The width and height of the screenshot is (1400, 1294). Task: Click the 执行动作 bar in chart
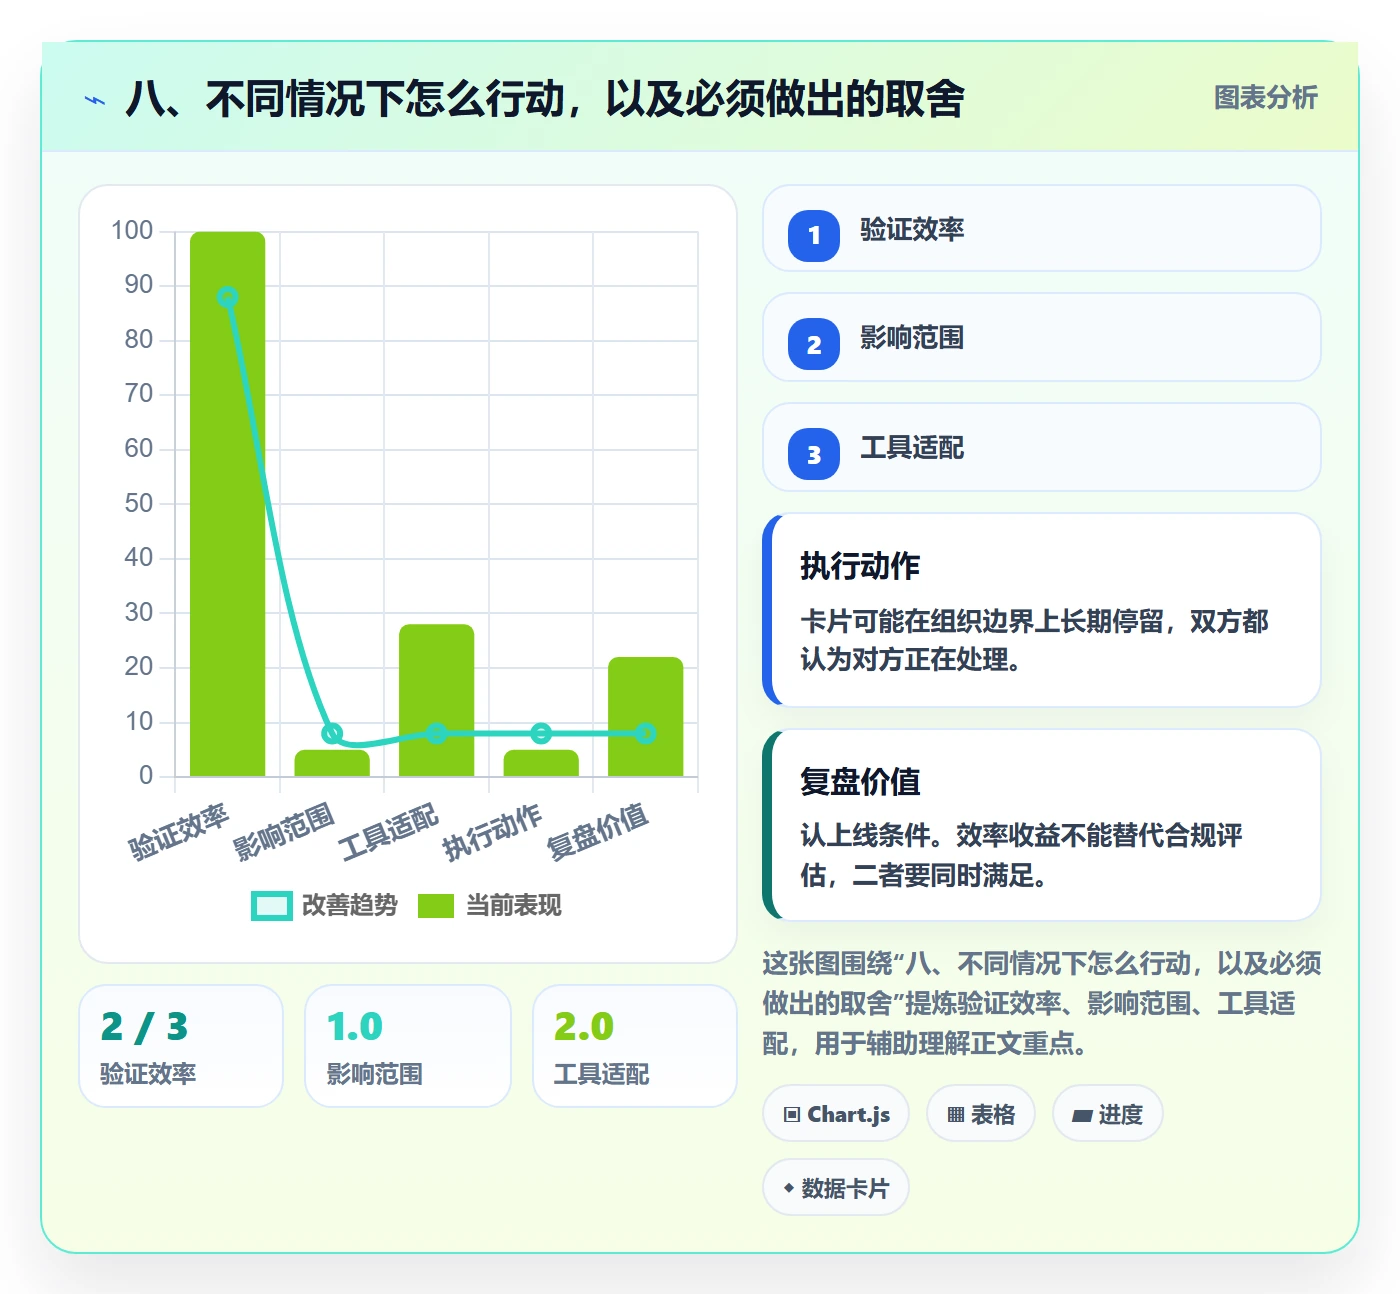click(541, 763)
